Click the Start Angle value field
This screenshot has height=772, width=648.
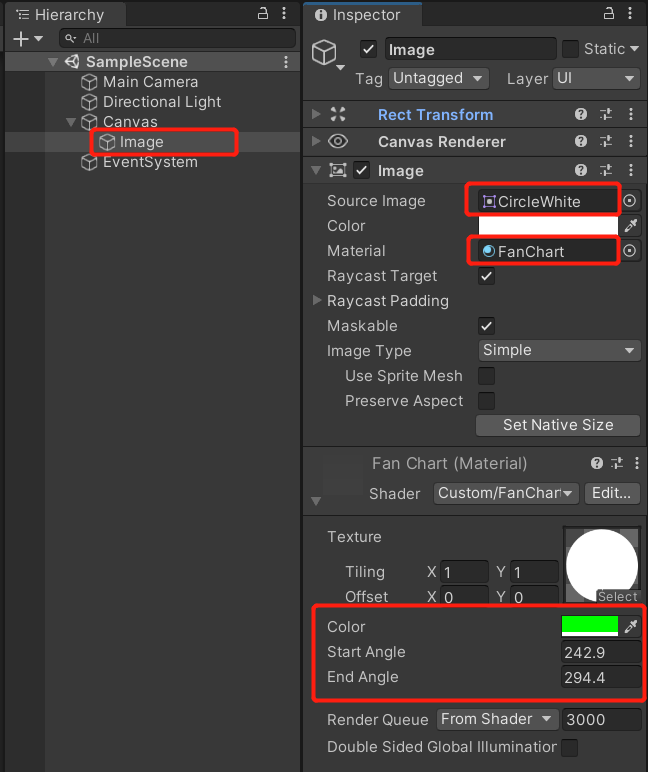tap(600, 652)
